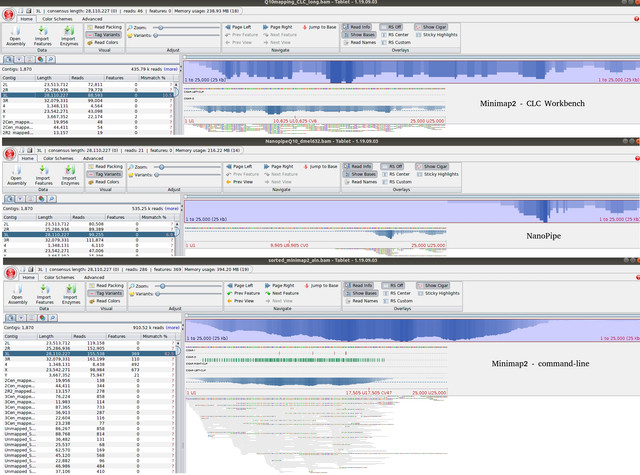This screenshot has height=475, width=640.
Task: Switch to Color Schemes tab in middle window
Action: click(58, 158)
